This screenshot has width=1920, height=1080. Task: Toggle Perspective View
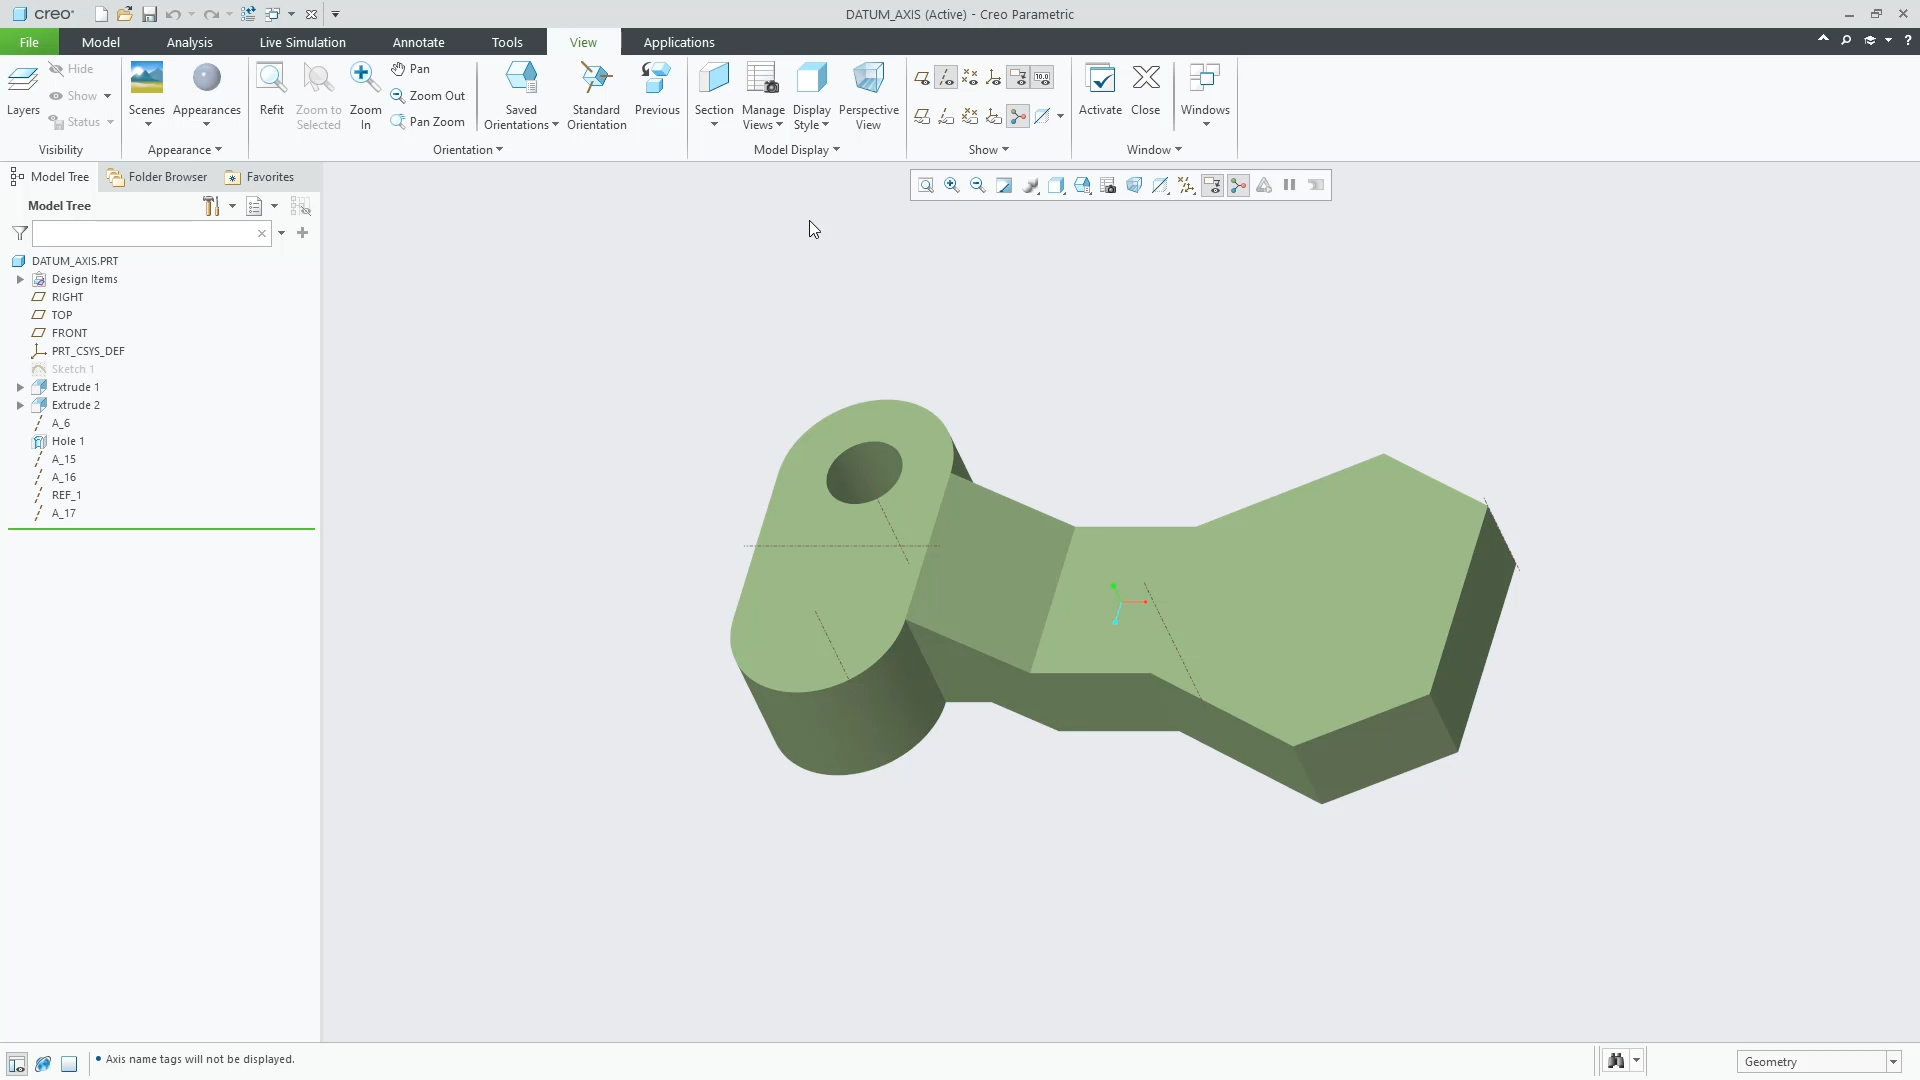click(868, 96)
